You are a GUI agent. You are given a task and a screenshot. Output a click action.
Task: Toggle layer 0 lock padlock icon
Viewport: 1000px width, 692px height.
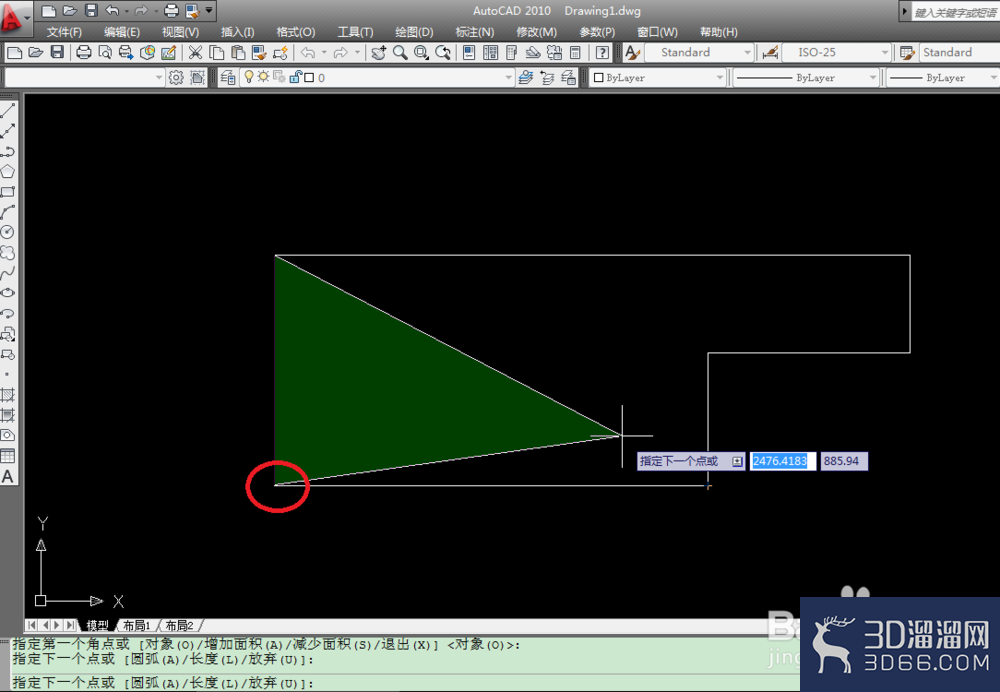tap(295, 77)
